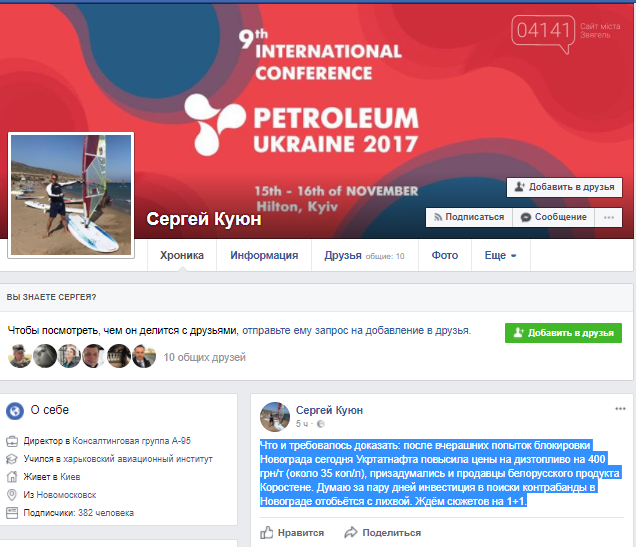The image size is (636, 547).
Task: Open the Друзья tab
Action: coord(364,255)
